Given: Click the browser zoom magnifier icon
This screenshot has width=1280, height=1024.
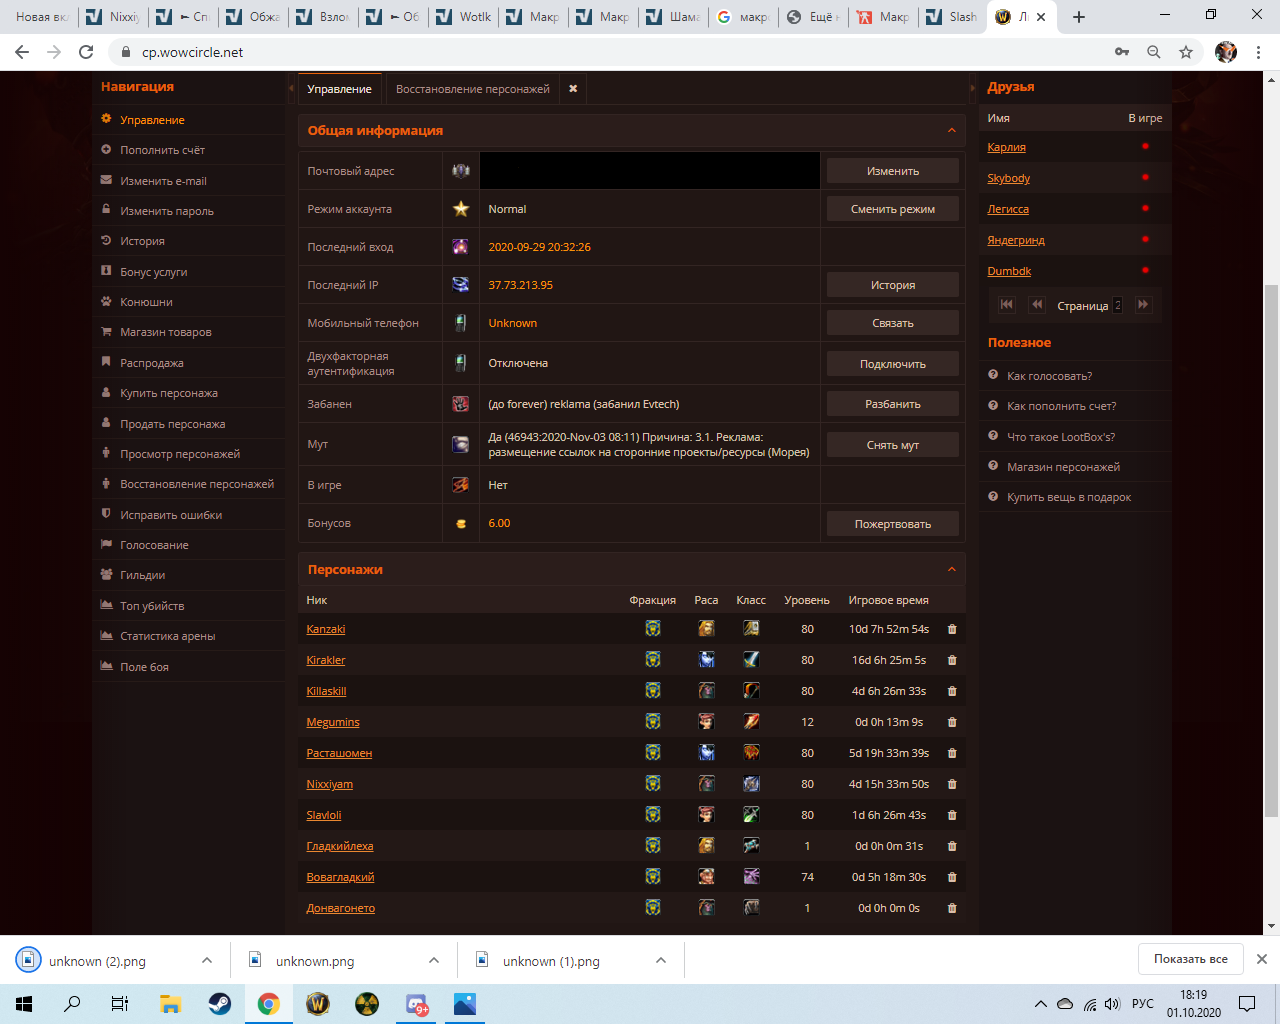Looking at the screenshot, I should click(x=1154, y=52).
